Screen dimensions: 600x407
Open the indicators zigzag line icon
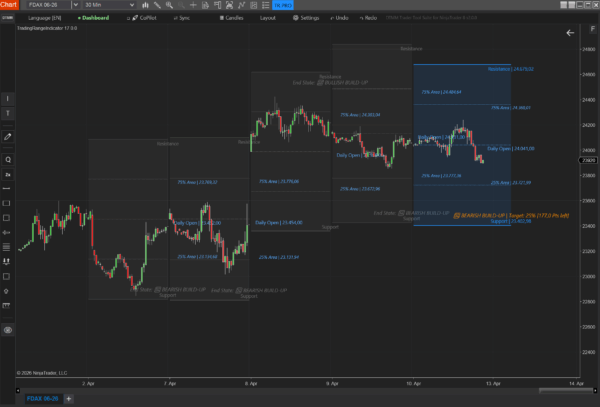pyautogui.click(x=241, y=5)
